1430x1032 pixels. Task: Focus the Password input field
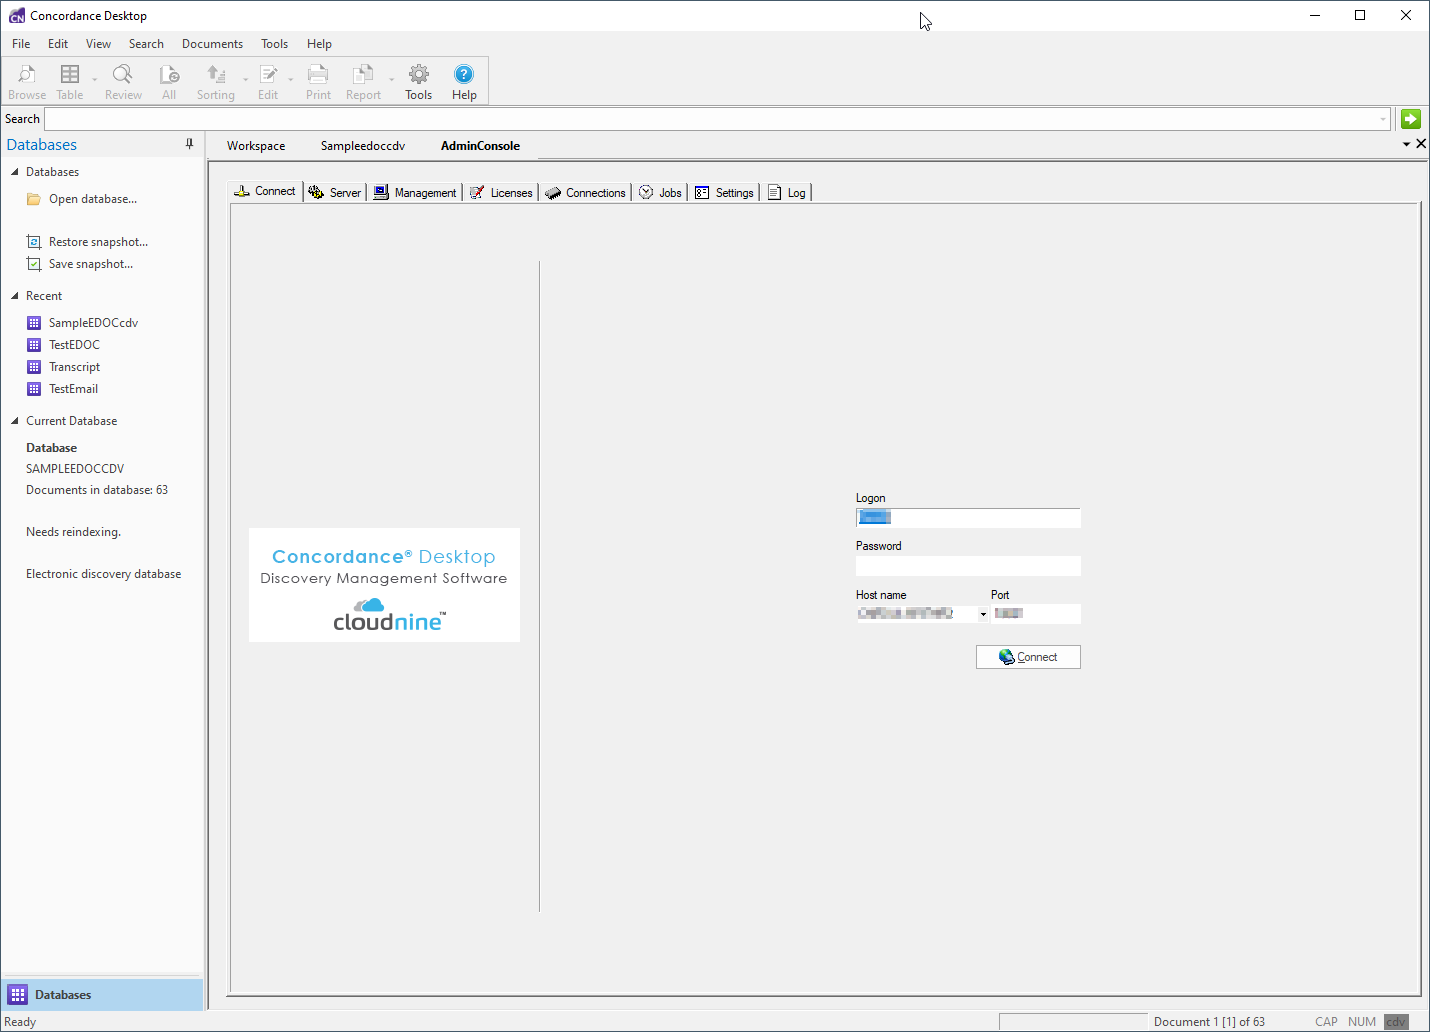[x=968, y=566]
